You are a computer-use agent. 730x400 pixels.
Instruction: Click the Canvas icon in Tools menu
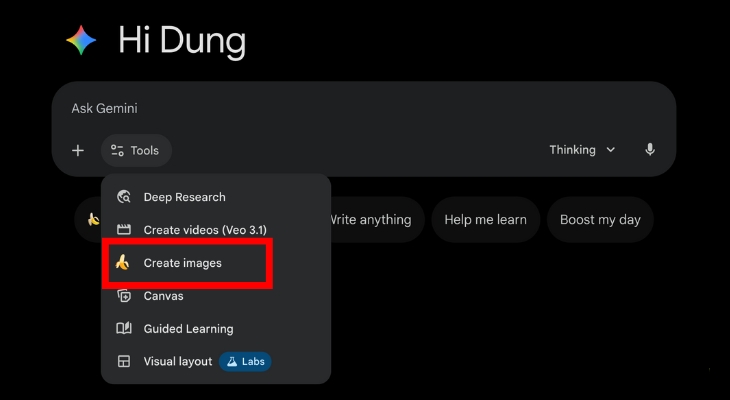[124, 296]
